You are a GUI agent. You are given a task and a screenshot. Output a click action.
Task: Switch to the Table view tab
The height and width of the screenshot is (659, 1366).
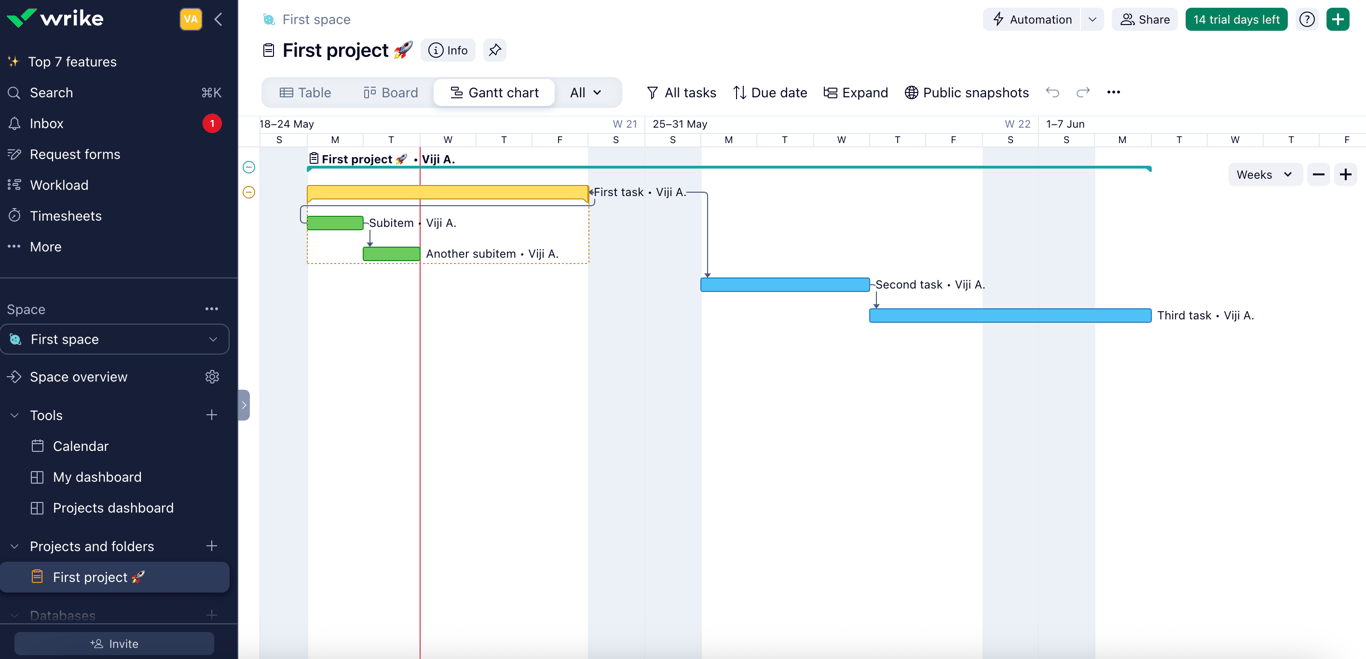305,92
